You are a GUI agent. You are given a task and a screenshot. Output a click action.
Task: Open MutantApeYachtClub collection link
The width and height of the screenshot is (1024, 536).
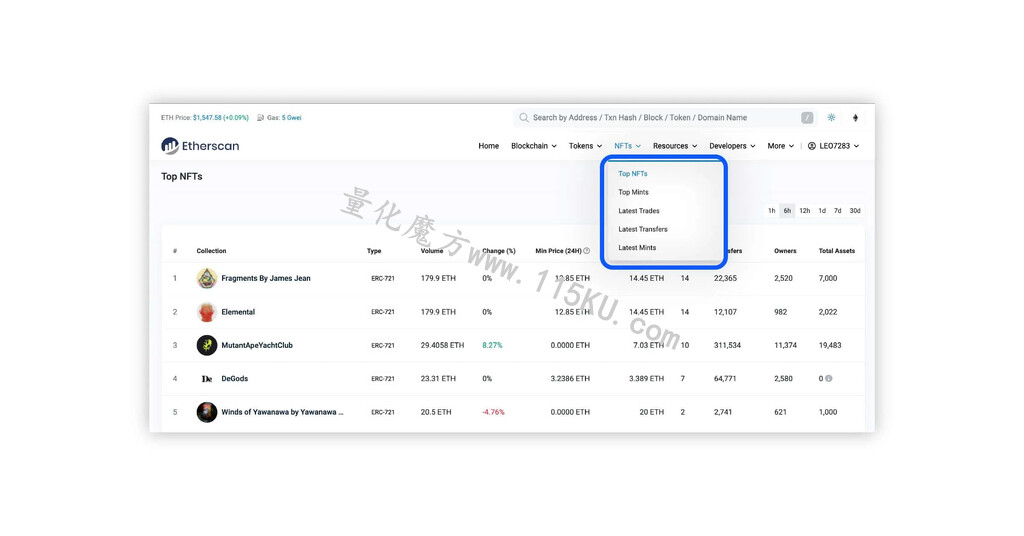257,345
